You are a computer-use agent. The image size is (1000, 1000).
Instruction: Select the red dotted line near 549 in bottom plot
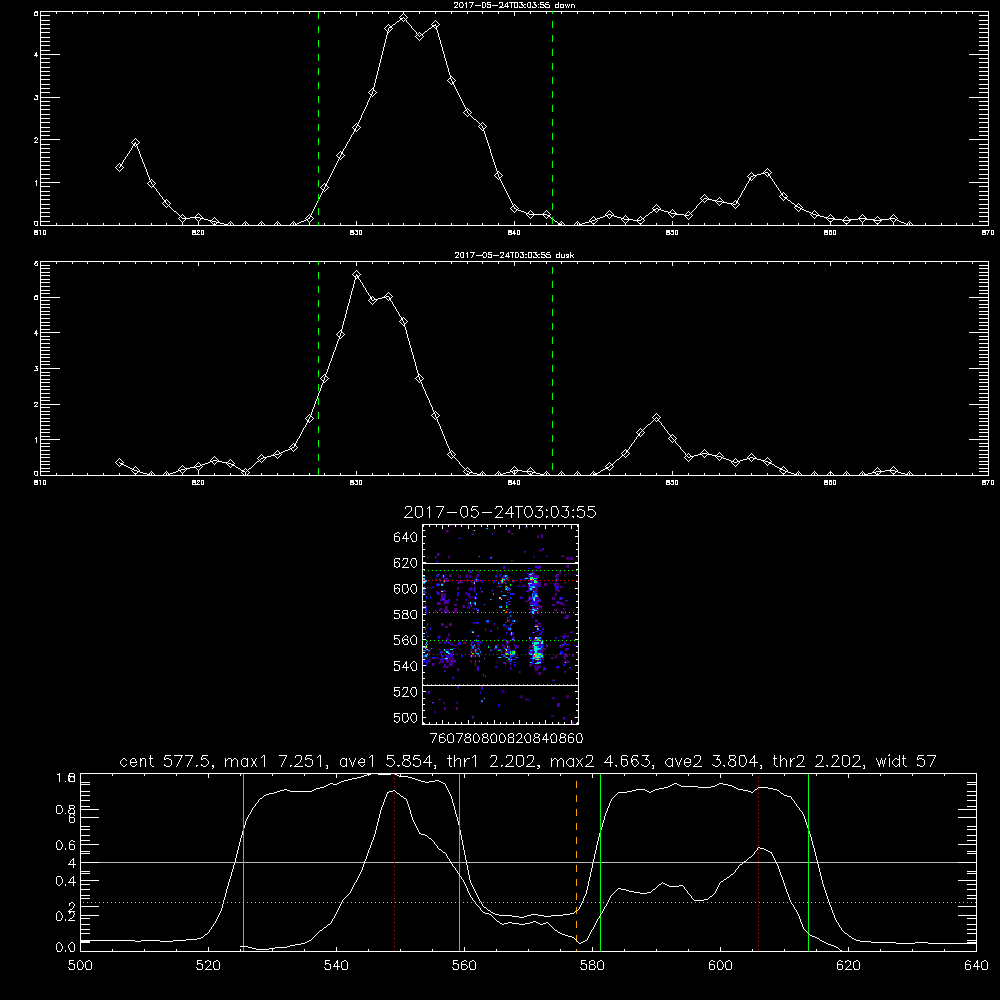(x=395, y=861)
